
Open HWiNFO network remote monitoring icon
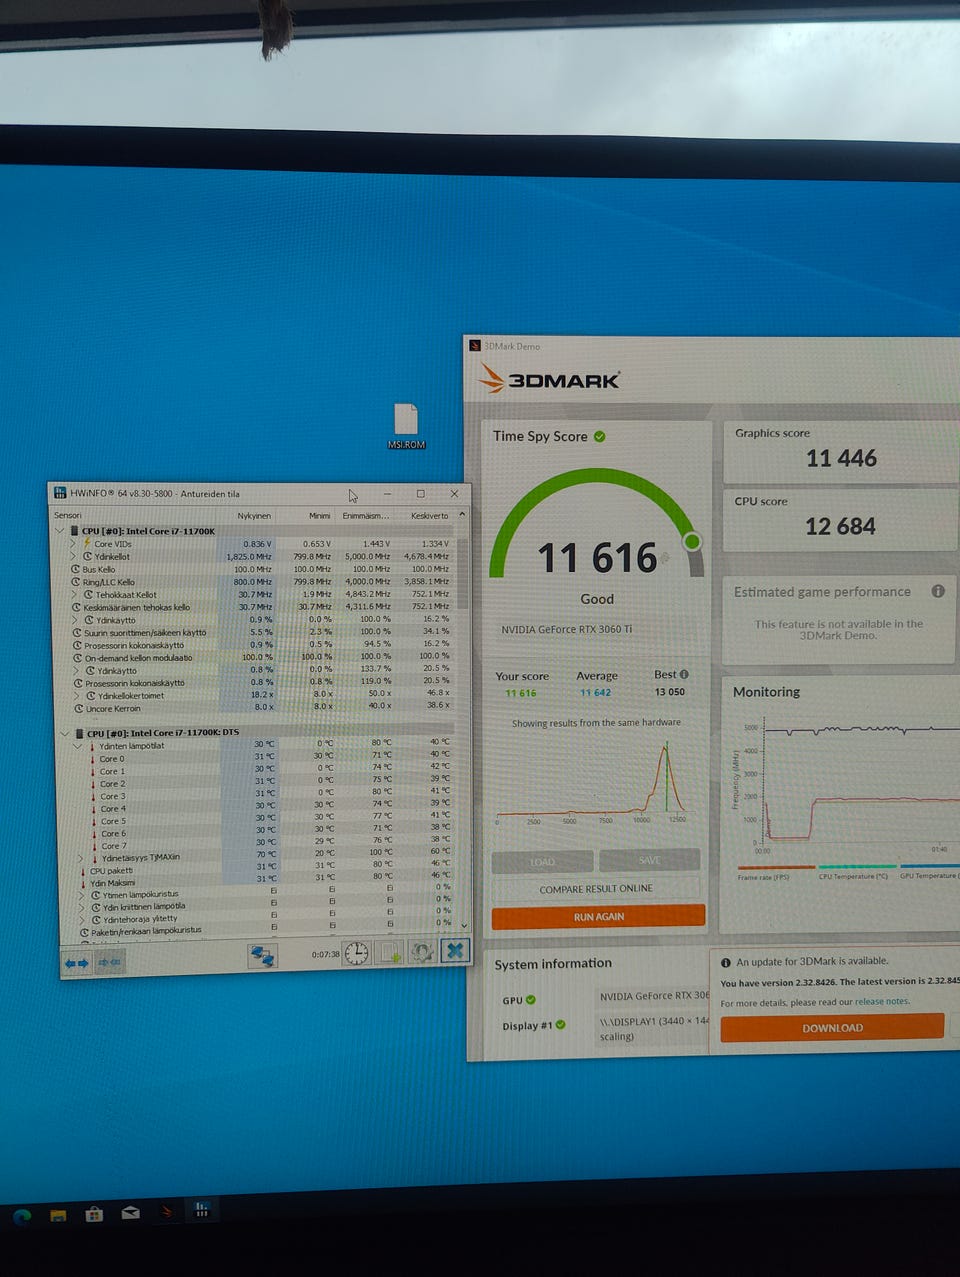pyautogui.click(x=262, y=956)
